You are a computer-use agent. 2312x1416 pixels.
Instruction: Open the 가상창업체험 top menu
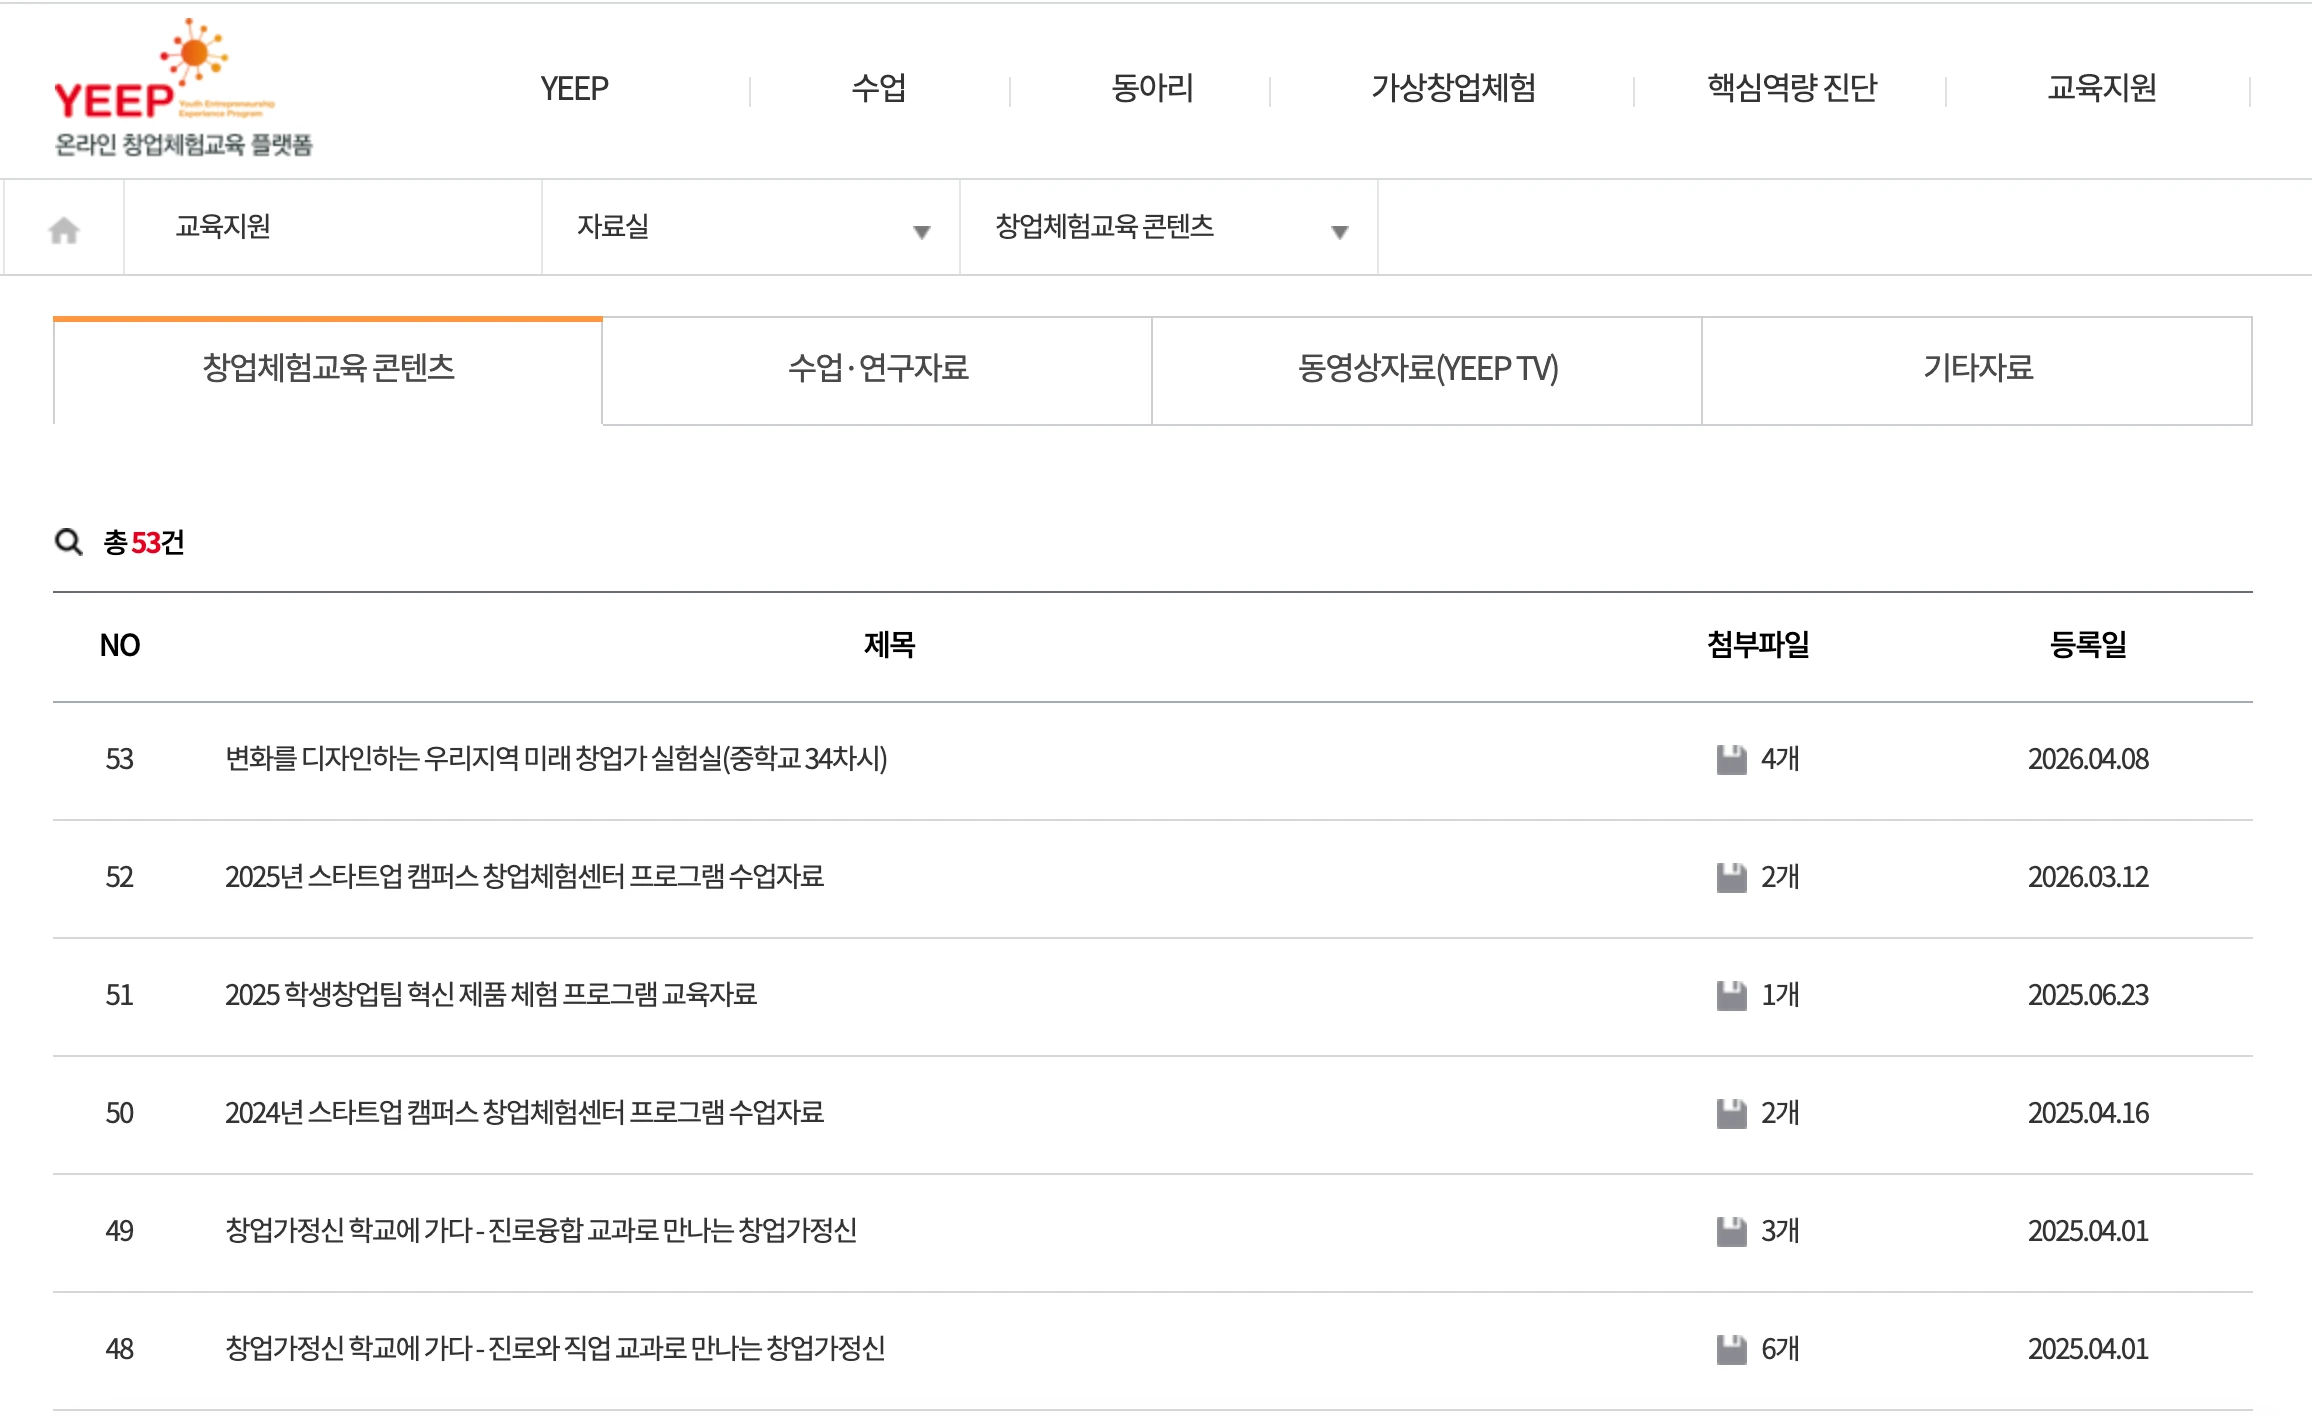[1452, 88]
